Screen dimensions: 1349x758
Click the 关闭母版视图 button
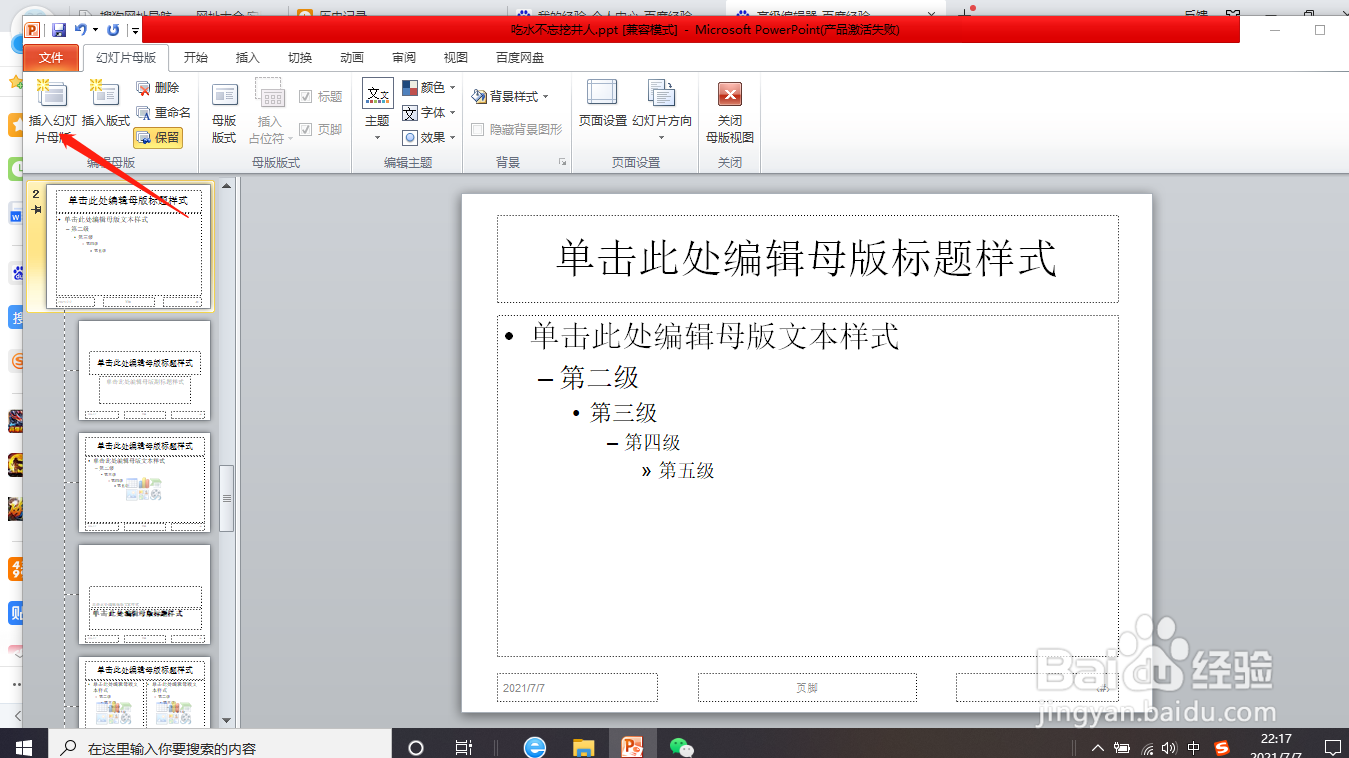[x=729, y=110]
